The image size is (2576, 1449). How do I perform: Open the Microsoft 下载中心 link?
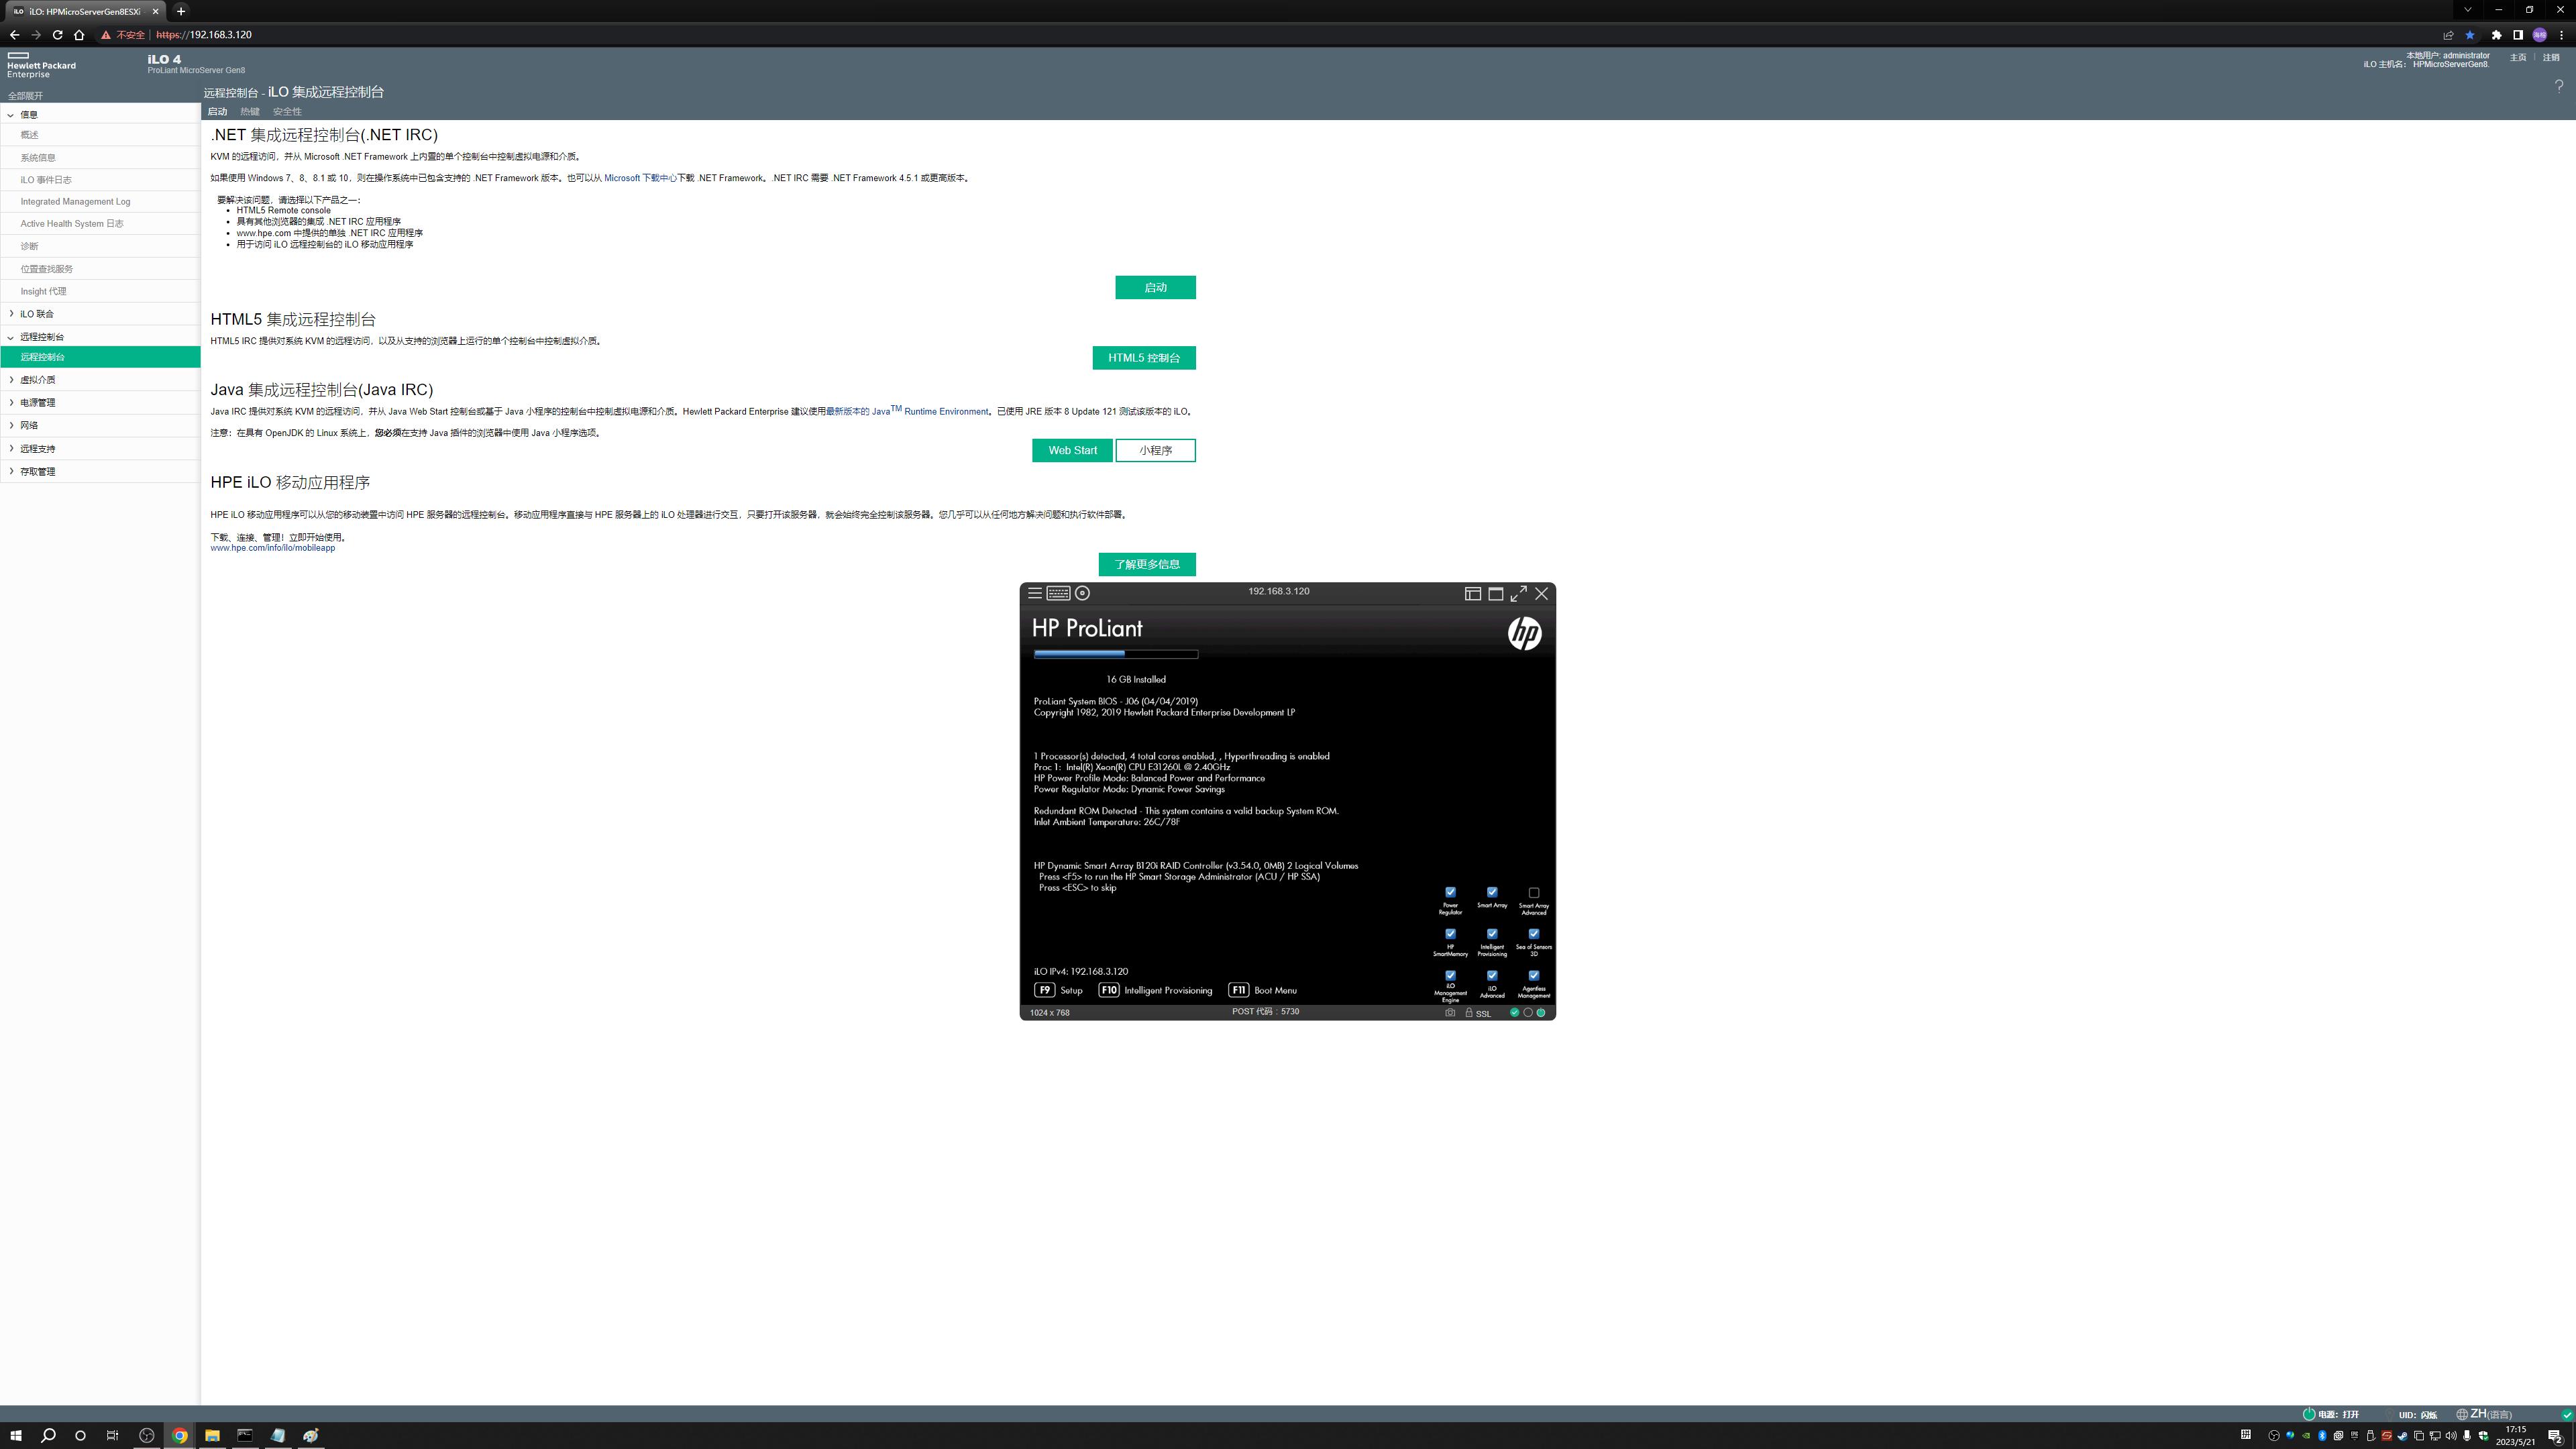point(640,178)
